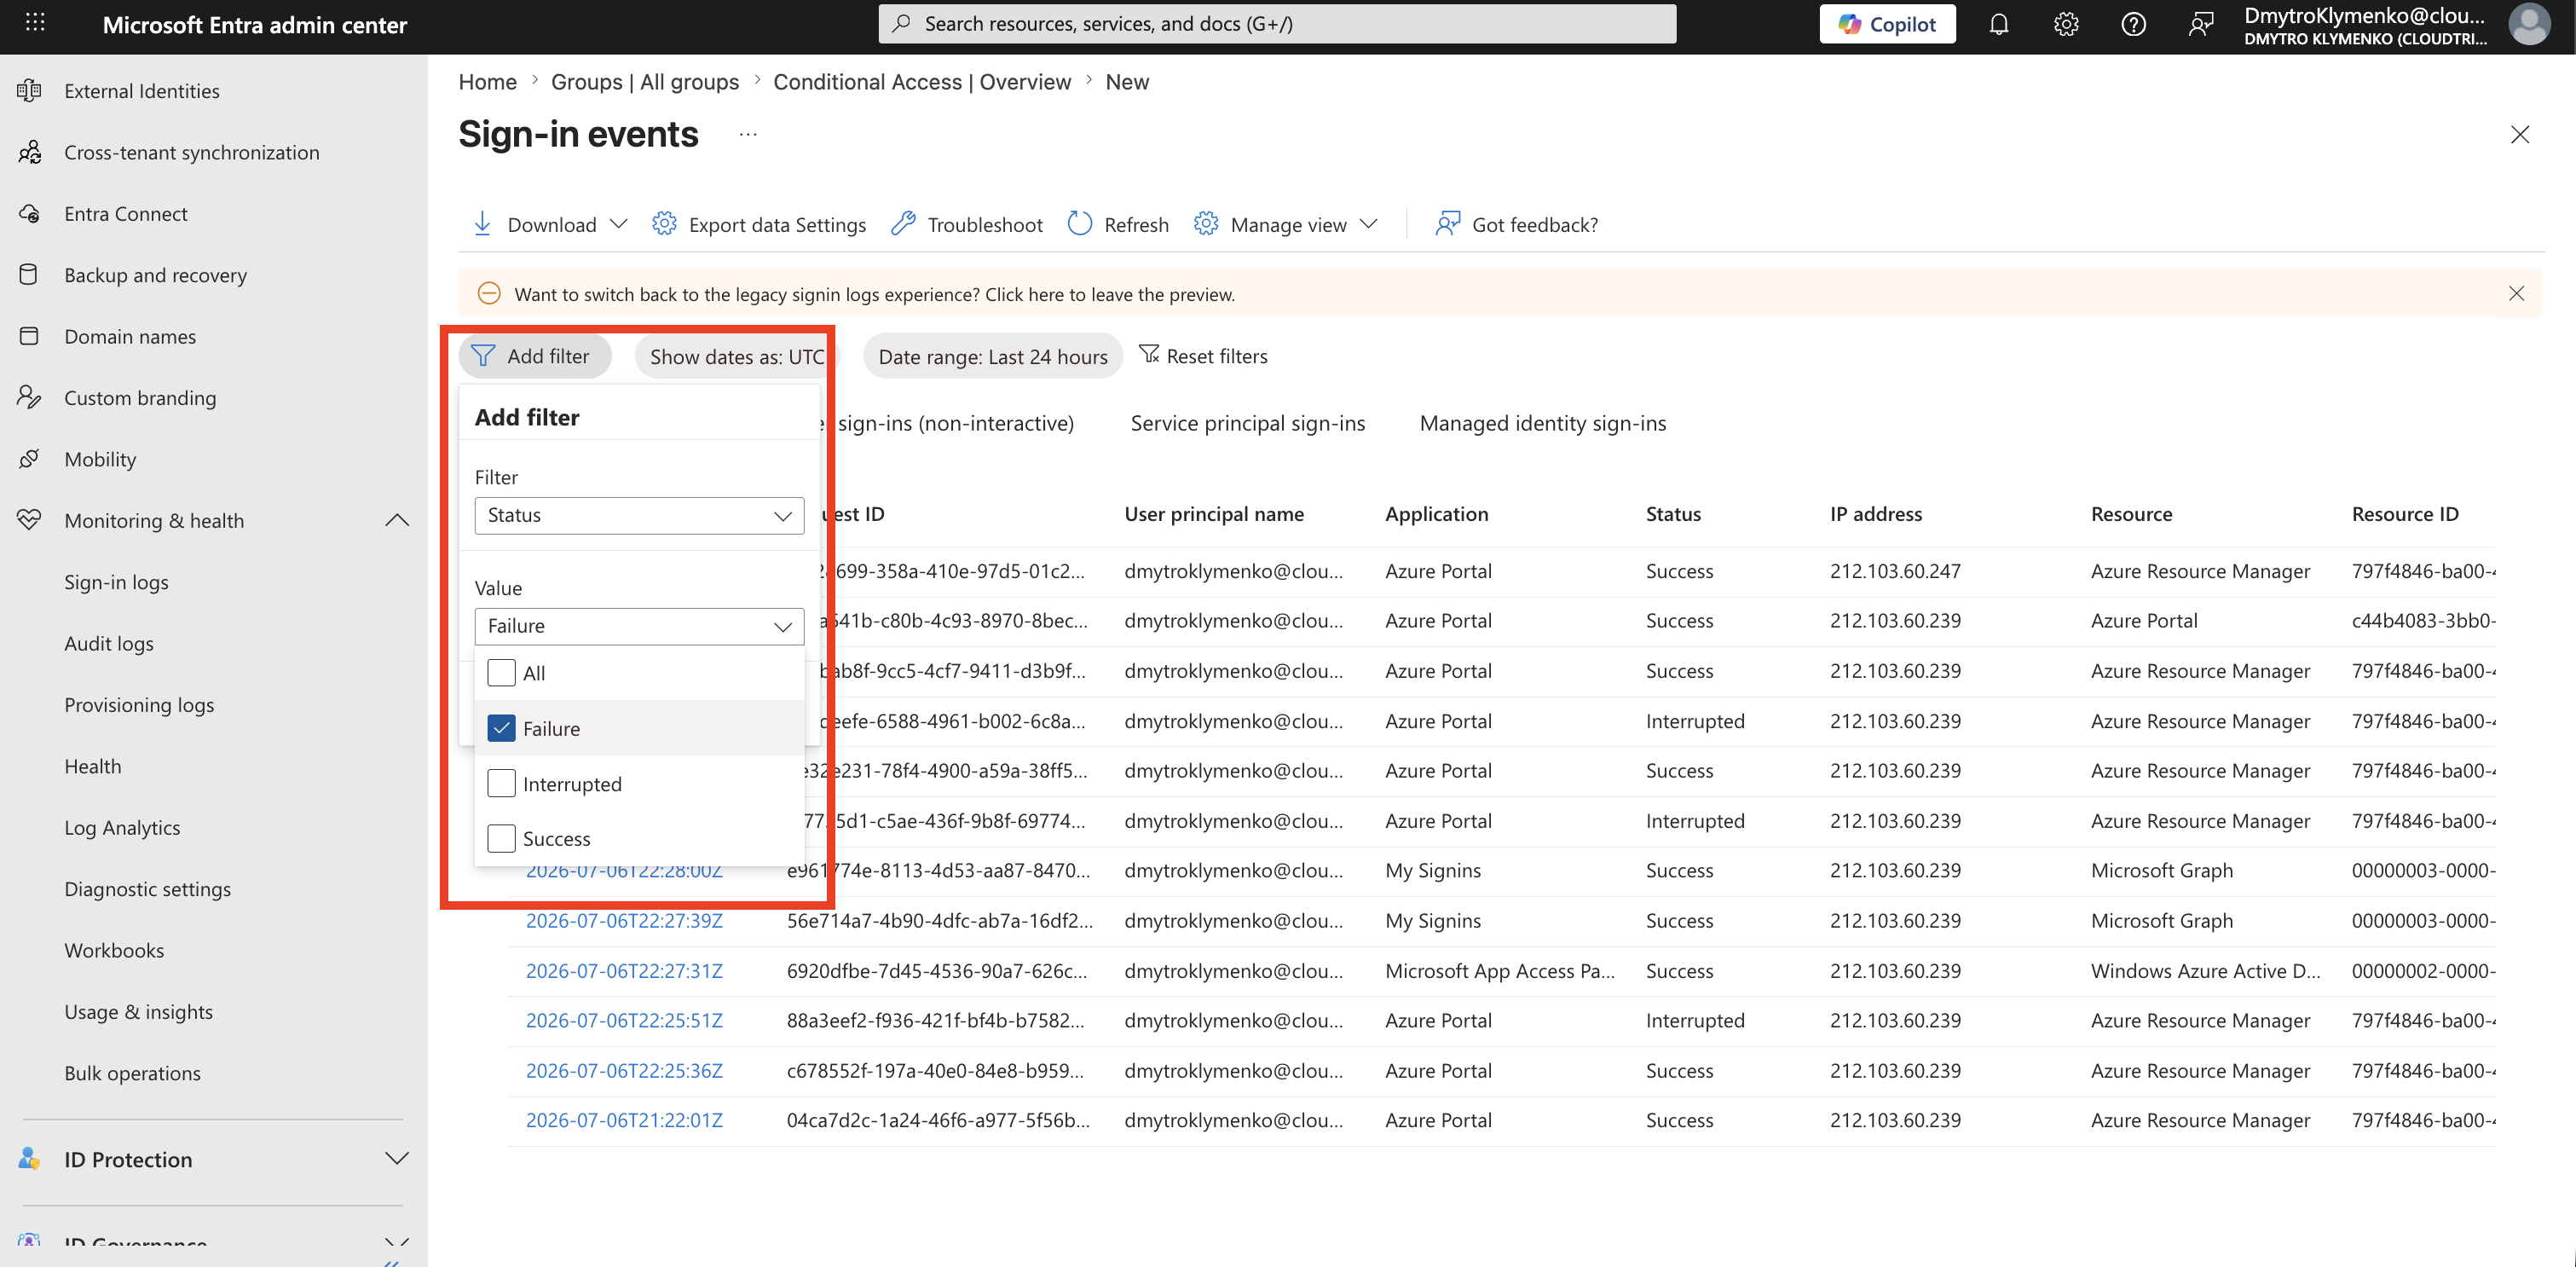Open Diagnostic settings in the sidebar
Image resolution: width=2576 pixels, height=1267 pixels.
point(147,889)
